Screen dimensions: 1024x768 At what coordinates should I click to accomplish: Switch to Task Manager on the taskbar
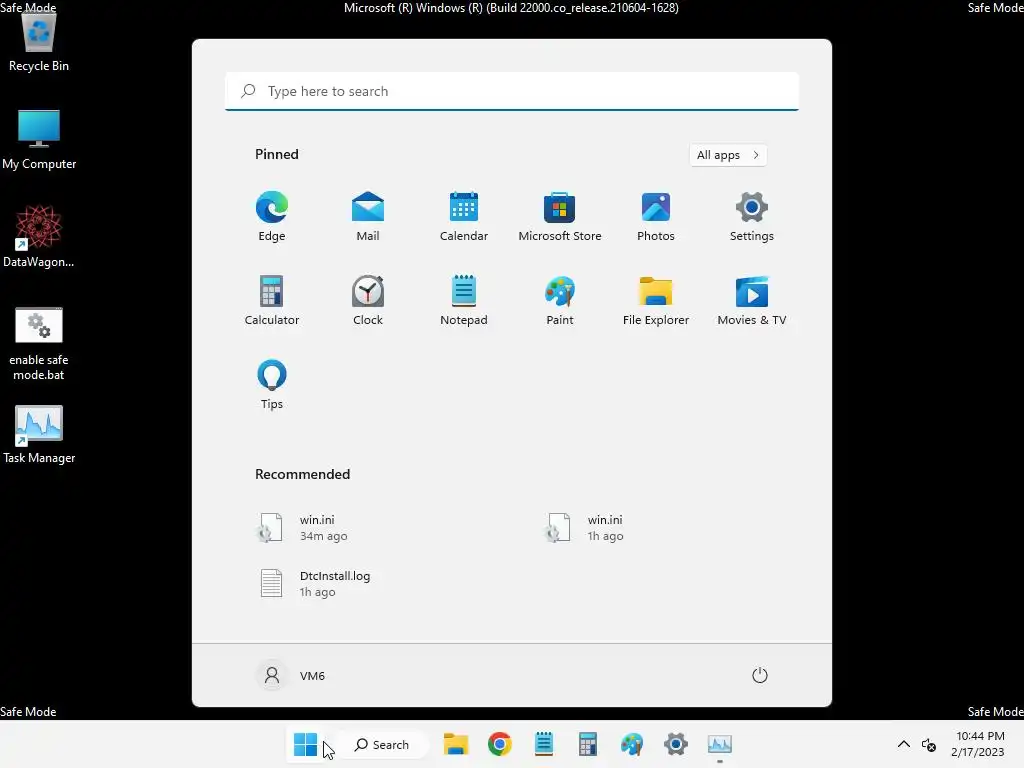point(720,744)
